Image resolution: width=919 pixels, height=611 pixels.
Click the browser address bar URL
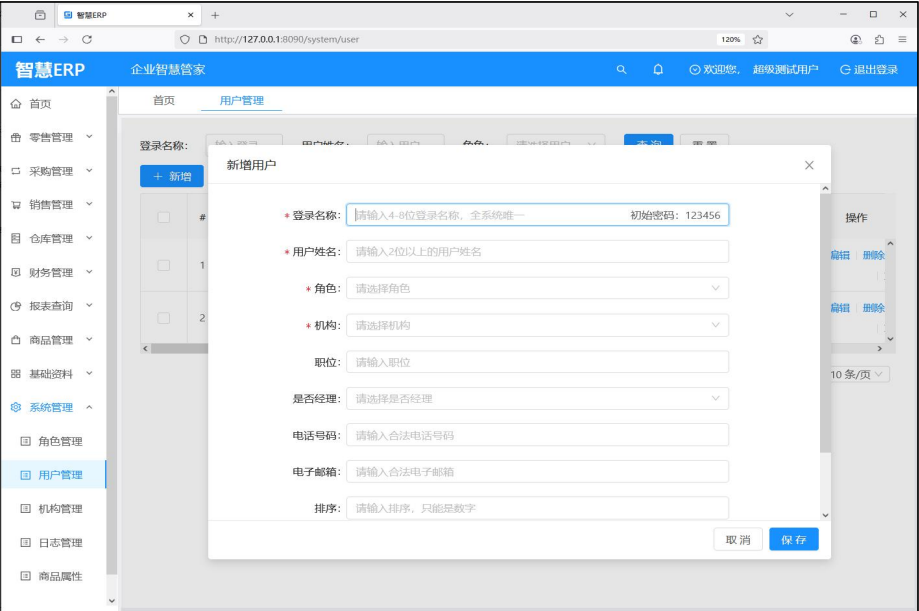(287, 39)
